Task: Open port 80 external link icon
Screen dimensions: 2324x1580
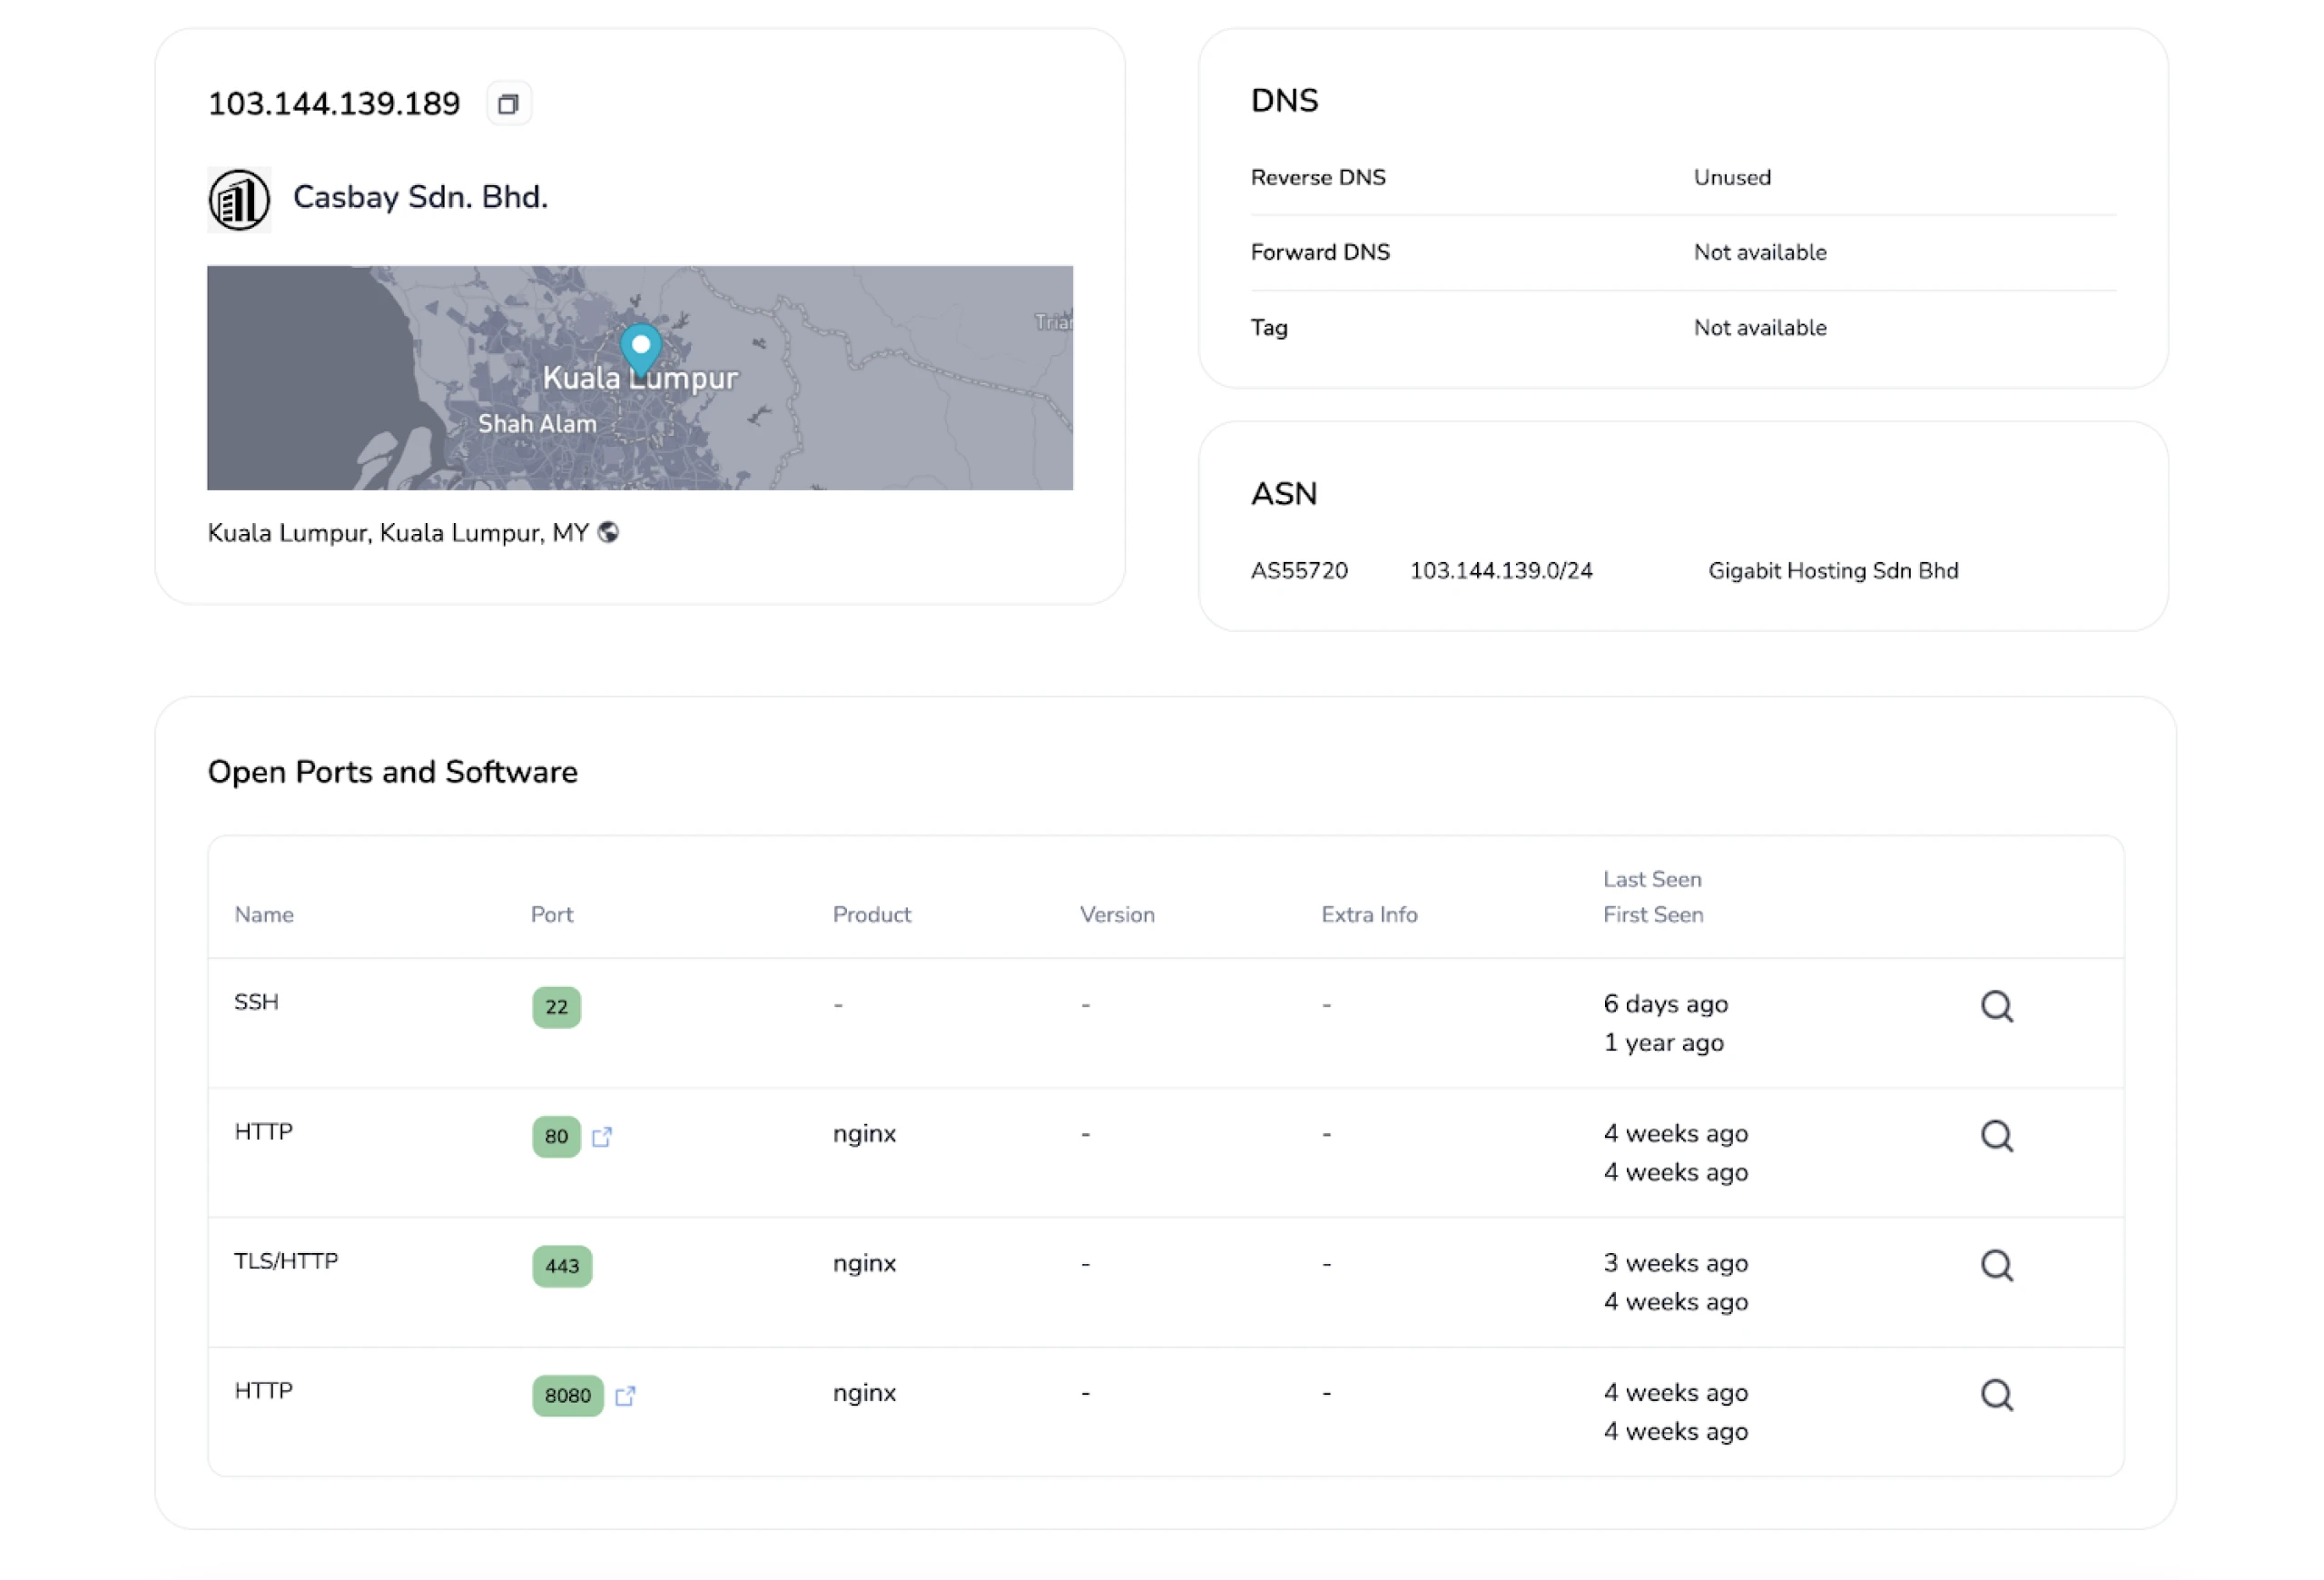Action: 602,1137
